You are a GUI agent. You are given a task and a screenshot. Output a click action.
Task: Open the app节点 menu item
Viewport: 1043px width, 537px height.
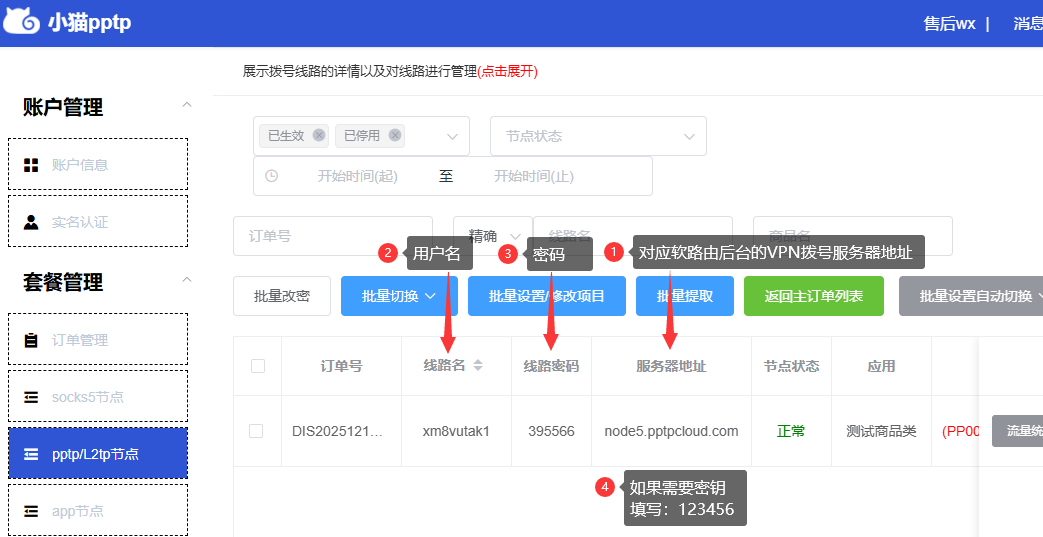point(98,511)
